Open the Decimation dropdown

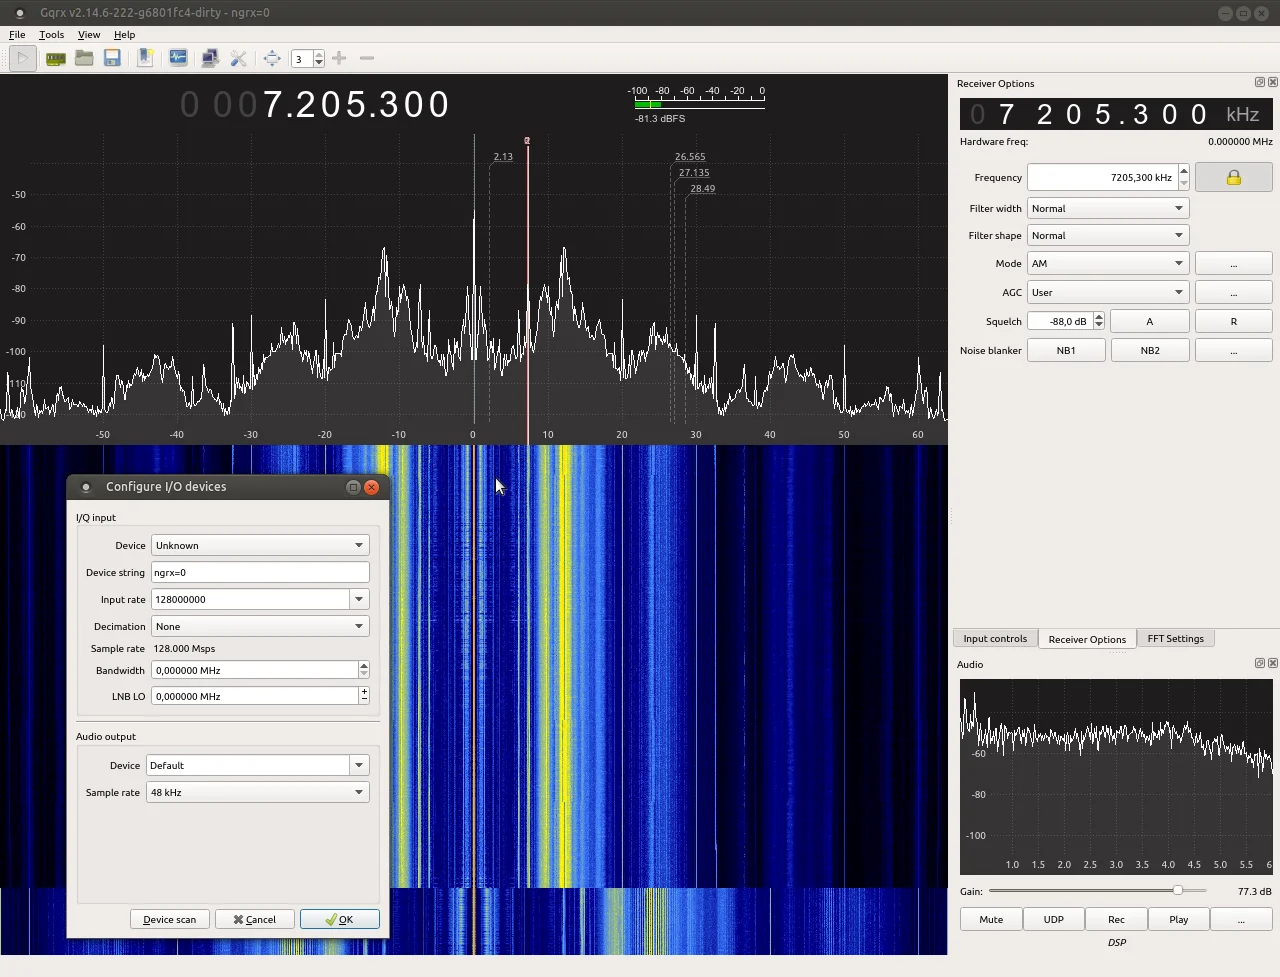pos(260,626)
